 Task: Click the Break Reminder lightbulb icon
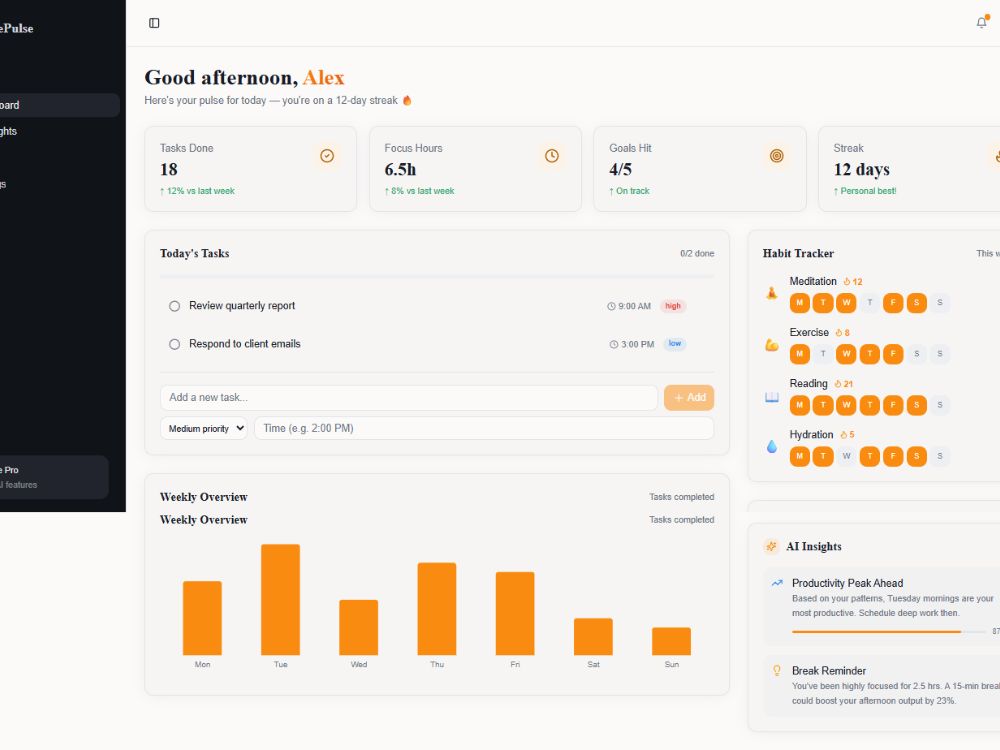click(777, 670)
